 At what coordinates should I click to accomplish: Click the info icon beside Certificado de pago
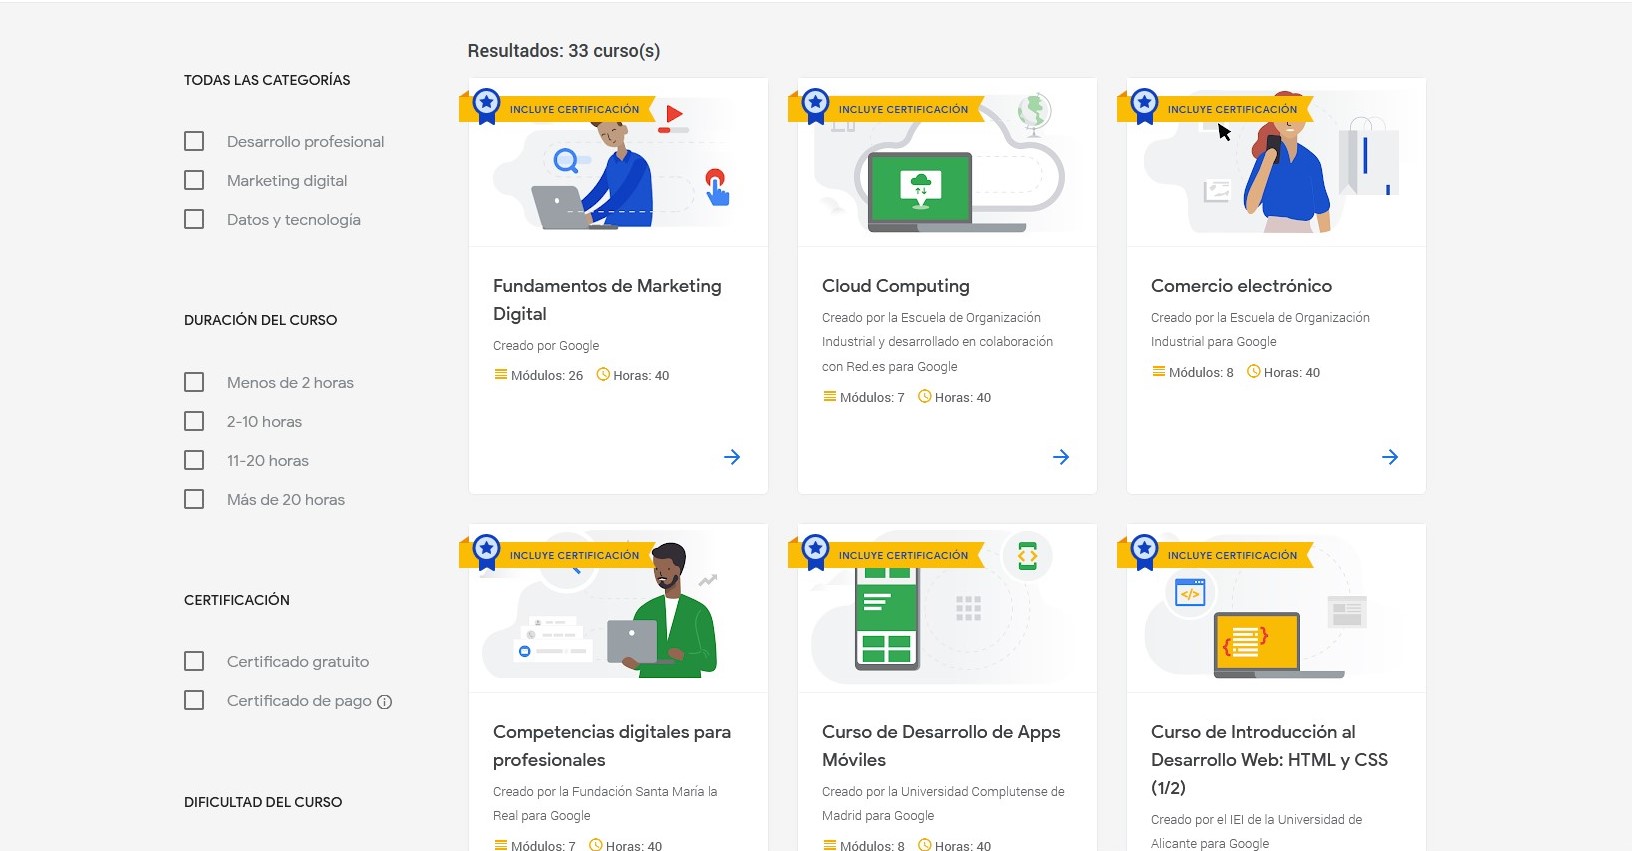point(384,702)
